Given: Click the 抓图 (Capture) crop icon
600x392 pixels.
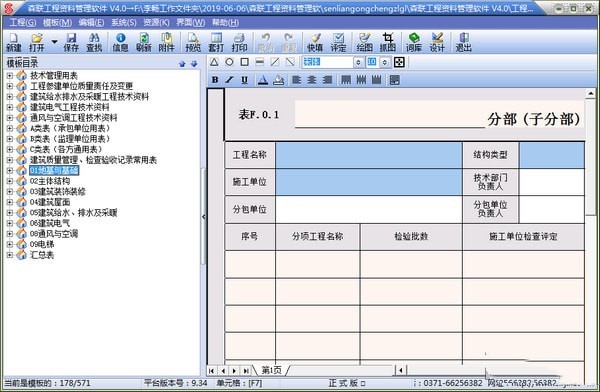Looking at the screenshot, I should pyautogui.click(x=388, y=42).
